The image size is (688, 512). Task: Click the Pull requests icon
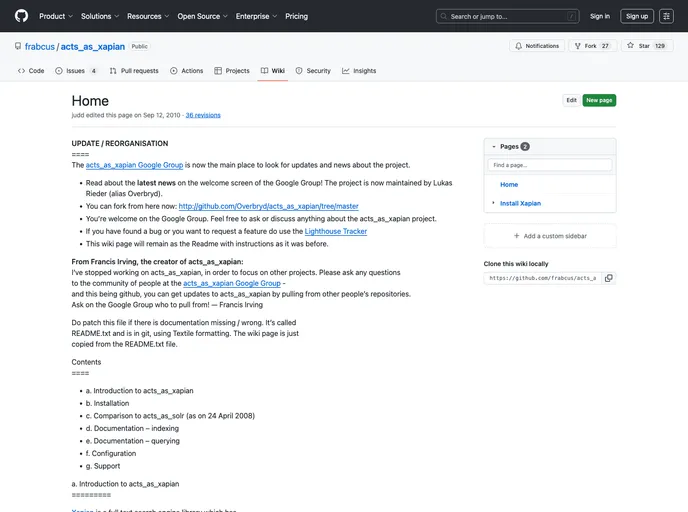pos(113,71)
